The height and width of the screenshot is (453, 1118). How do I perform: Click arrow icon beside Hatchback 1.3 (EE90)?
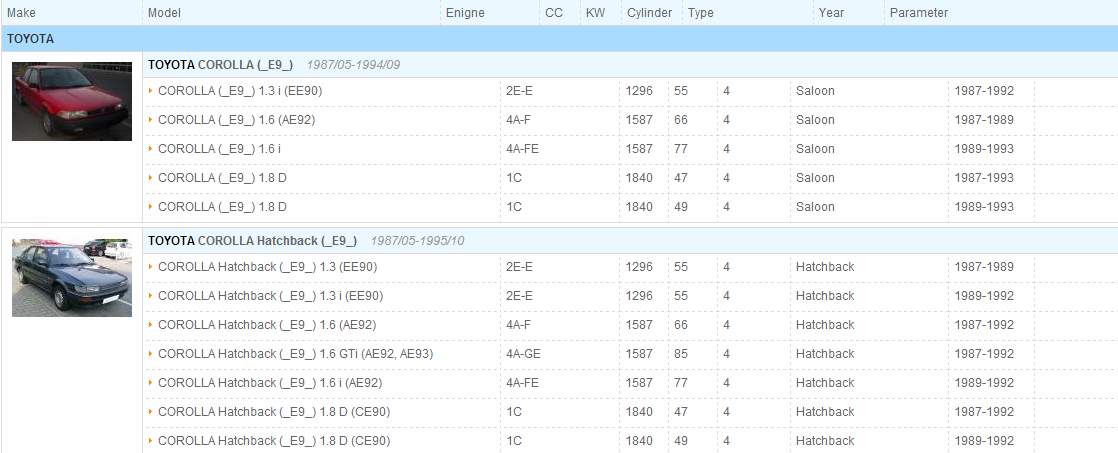151,267
